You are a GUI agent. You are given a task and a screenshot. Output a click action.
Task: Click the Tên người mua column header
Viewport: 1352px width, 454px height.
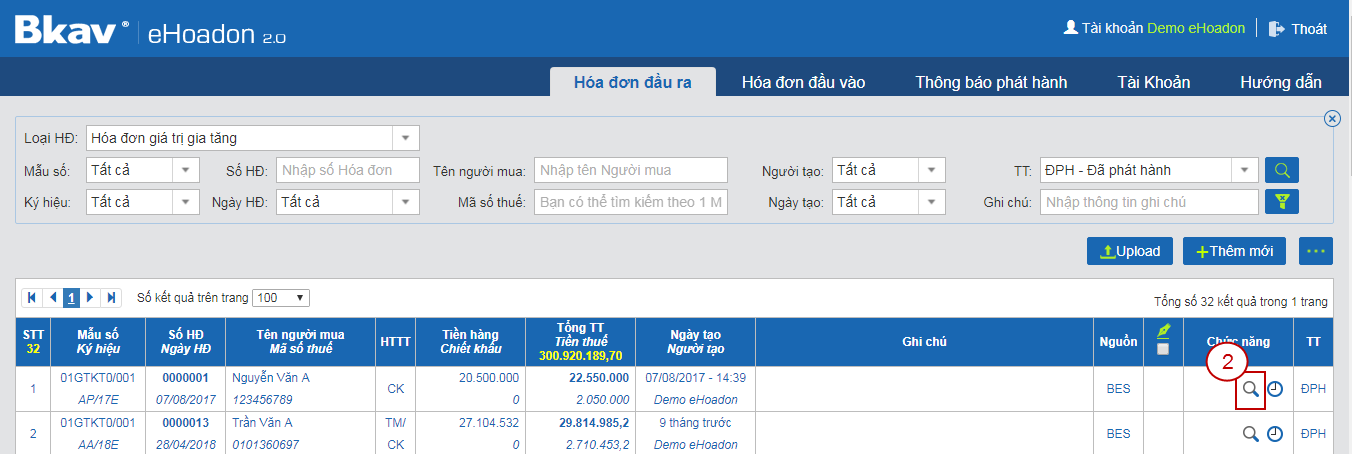point(300,342)
